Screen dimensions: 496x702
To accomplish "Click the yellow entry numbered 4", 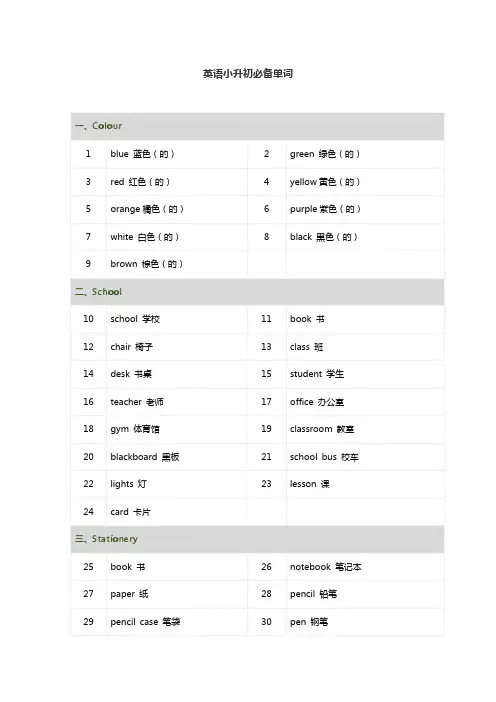I will coord(325,182).
